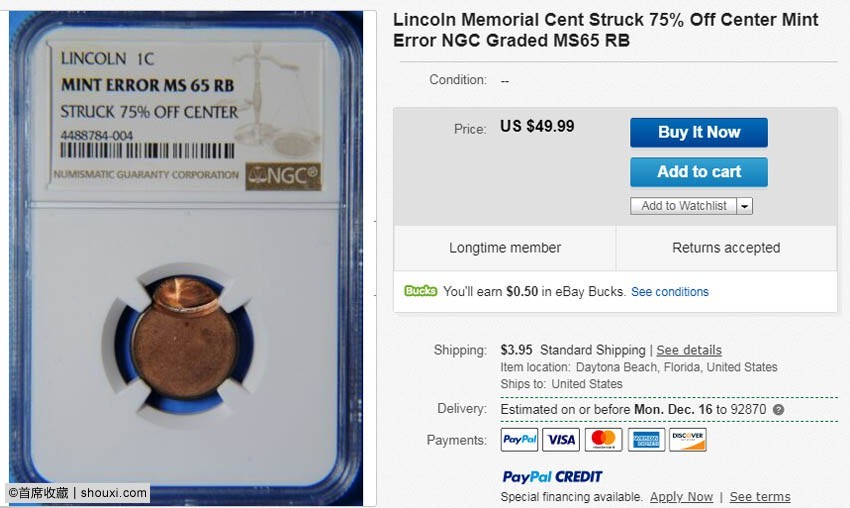Click the Lincoln Memorial Cent listing title
This screenshot has height=508, width=850.
(x=606, y=30)
